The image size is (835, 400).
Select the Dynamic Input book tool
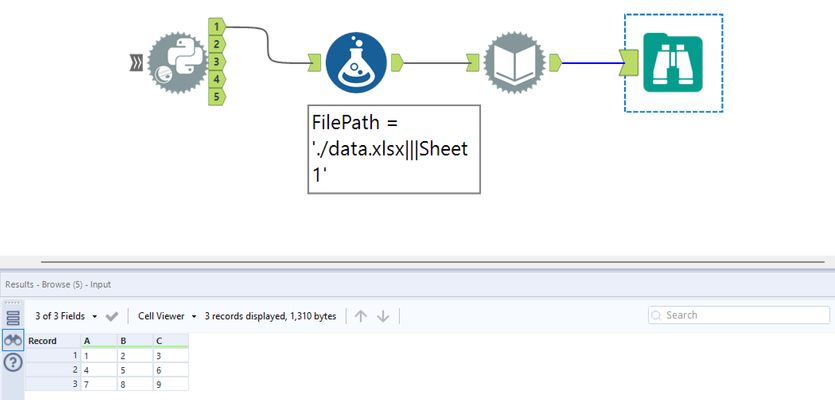514,63
